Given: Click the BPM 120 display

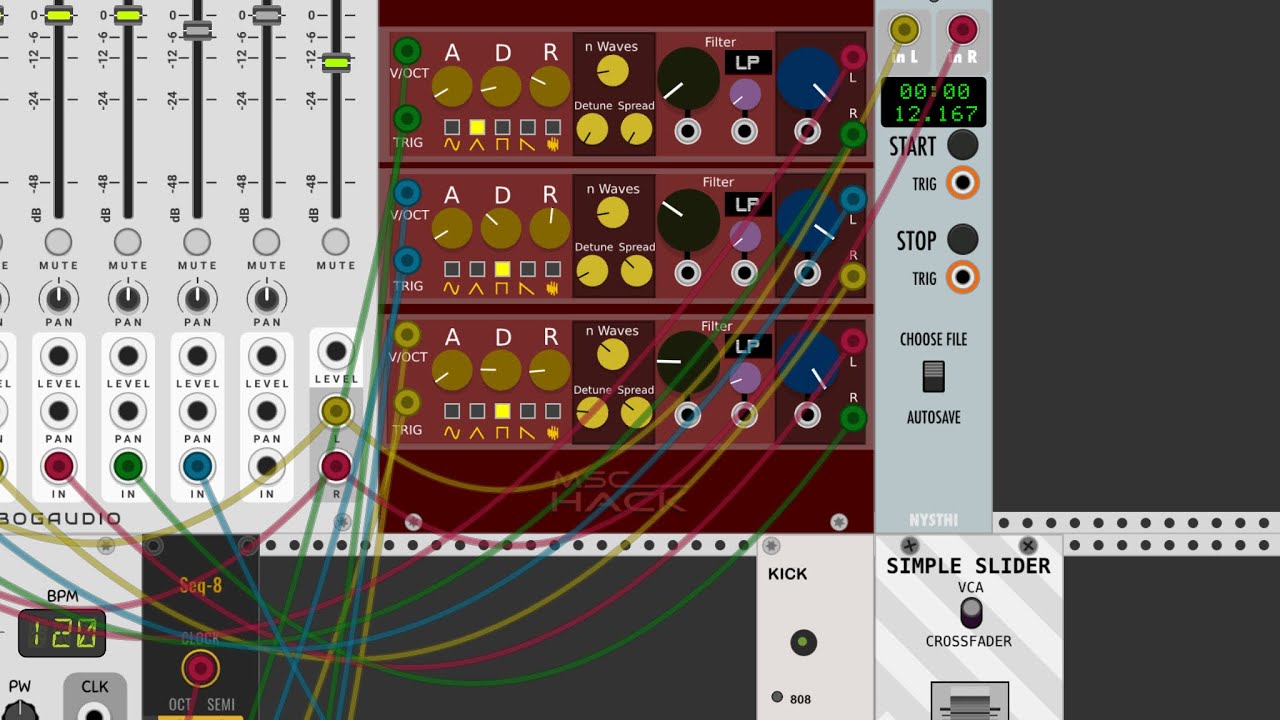Looking at the screenshot, I should (61, 633).
